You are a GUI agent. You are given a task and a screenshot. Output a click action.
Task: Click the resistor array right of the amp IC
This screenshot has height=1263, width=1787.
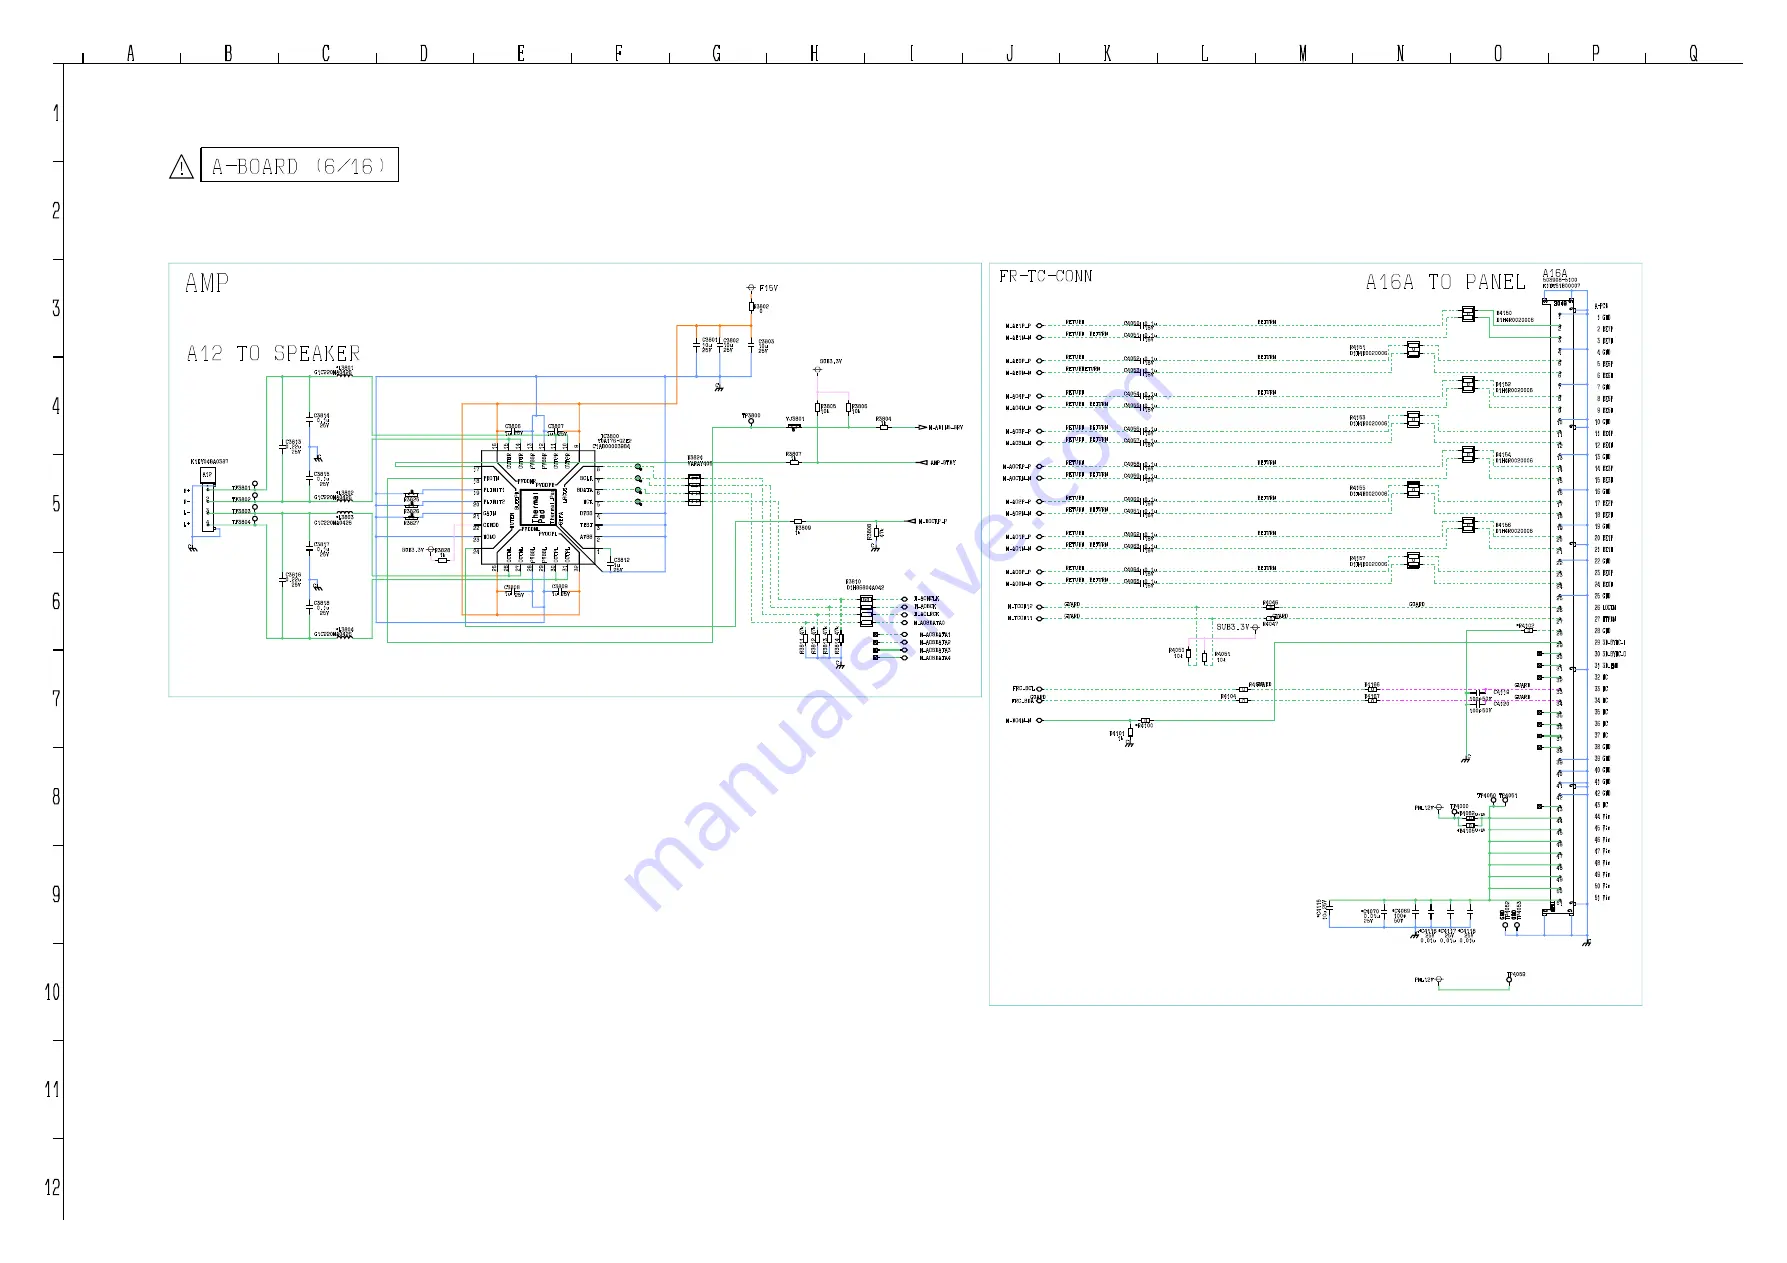694,490
